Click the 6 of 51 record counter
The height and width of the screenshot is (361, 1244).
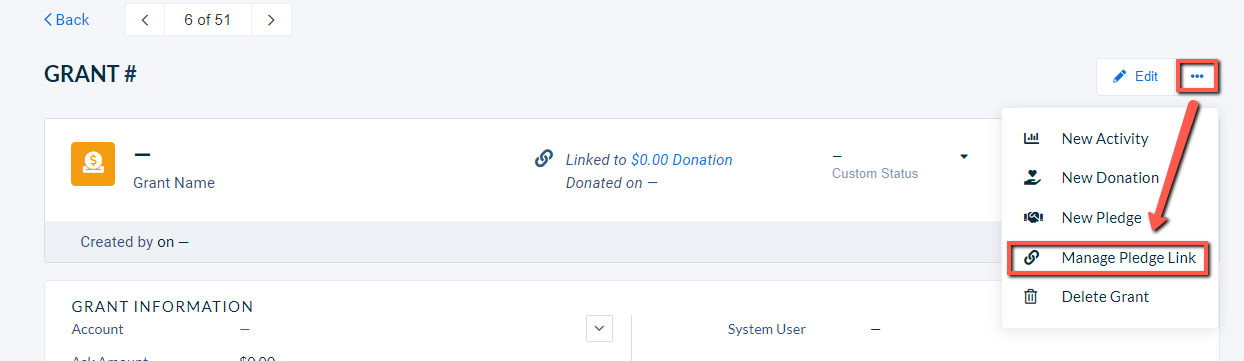point(208,20)
